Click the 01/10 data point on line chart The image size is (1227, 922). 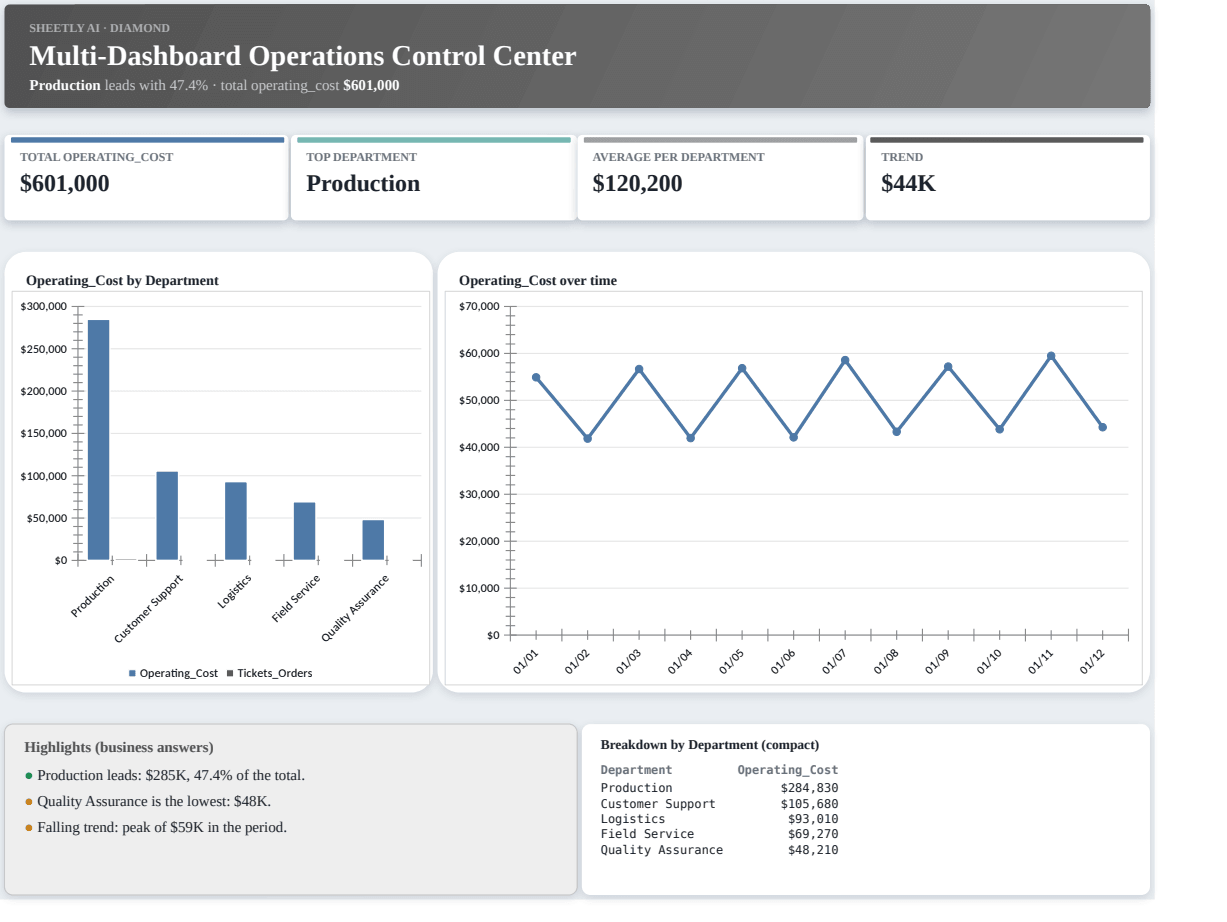999,429
